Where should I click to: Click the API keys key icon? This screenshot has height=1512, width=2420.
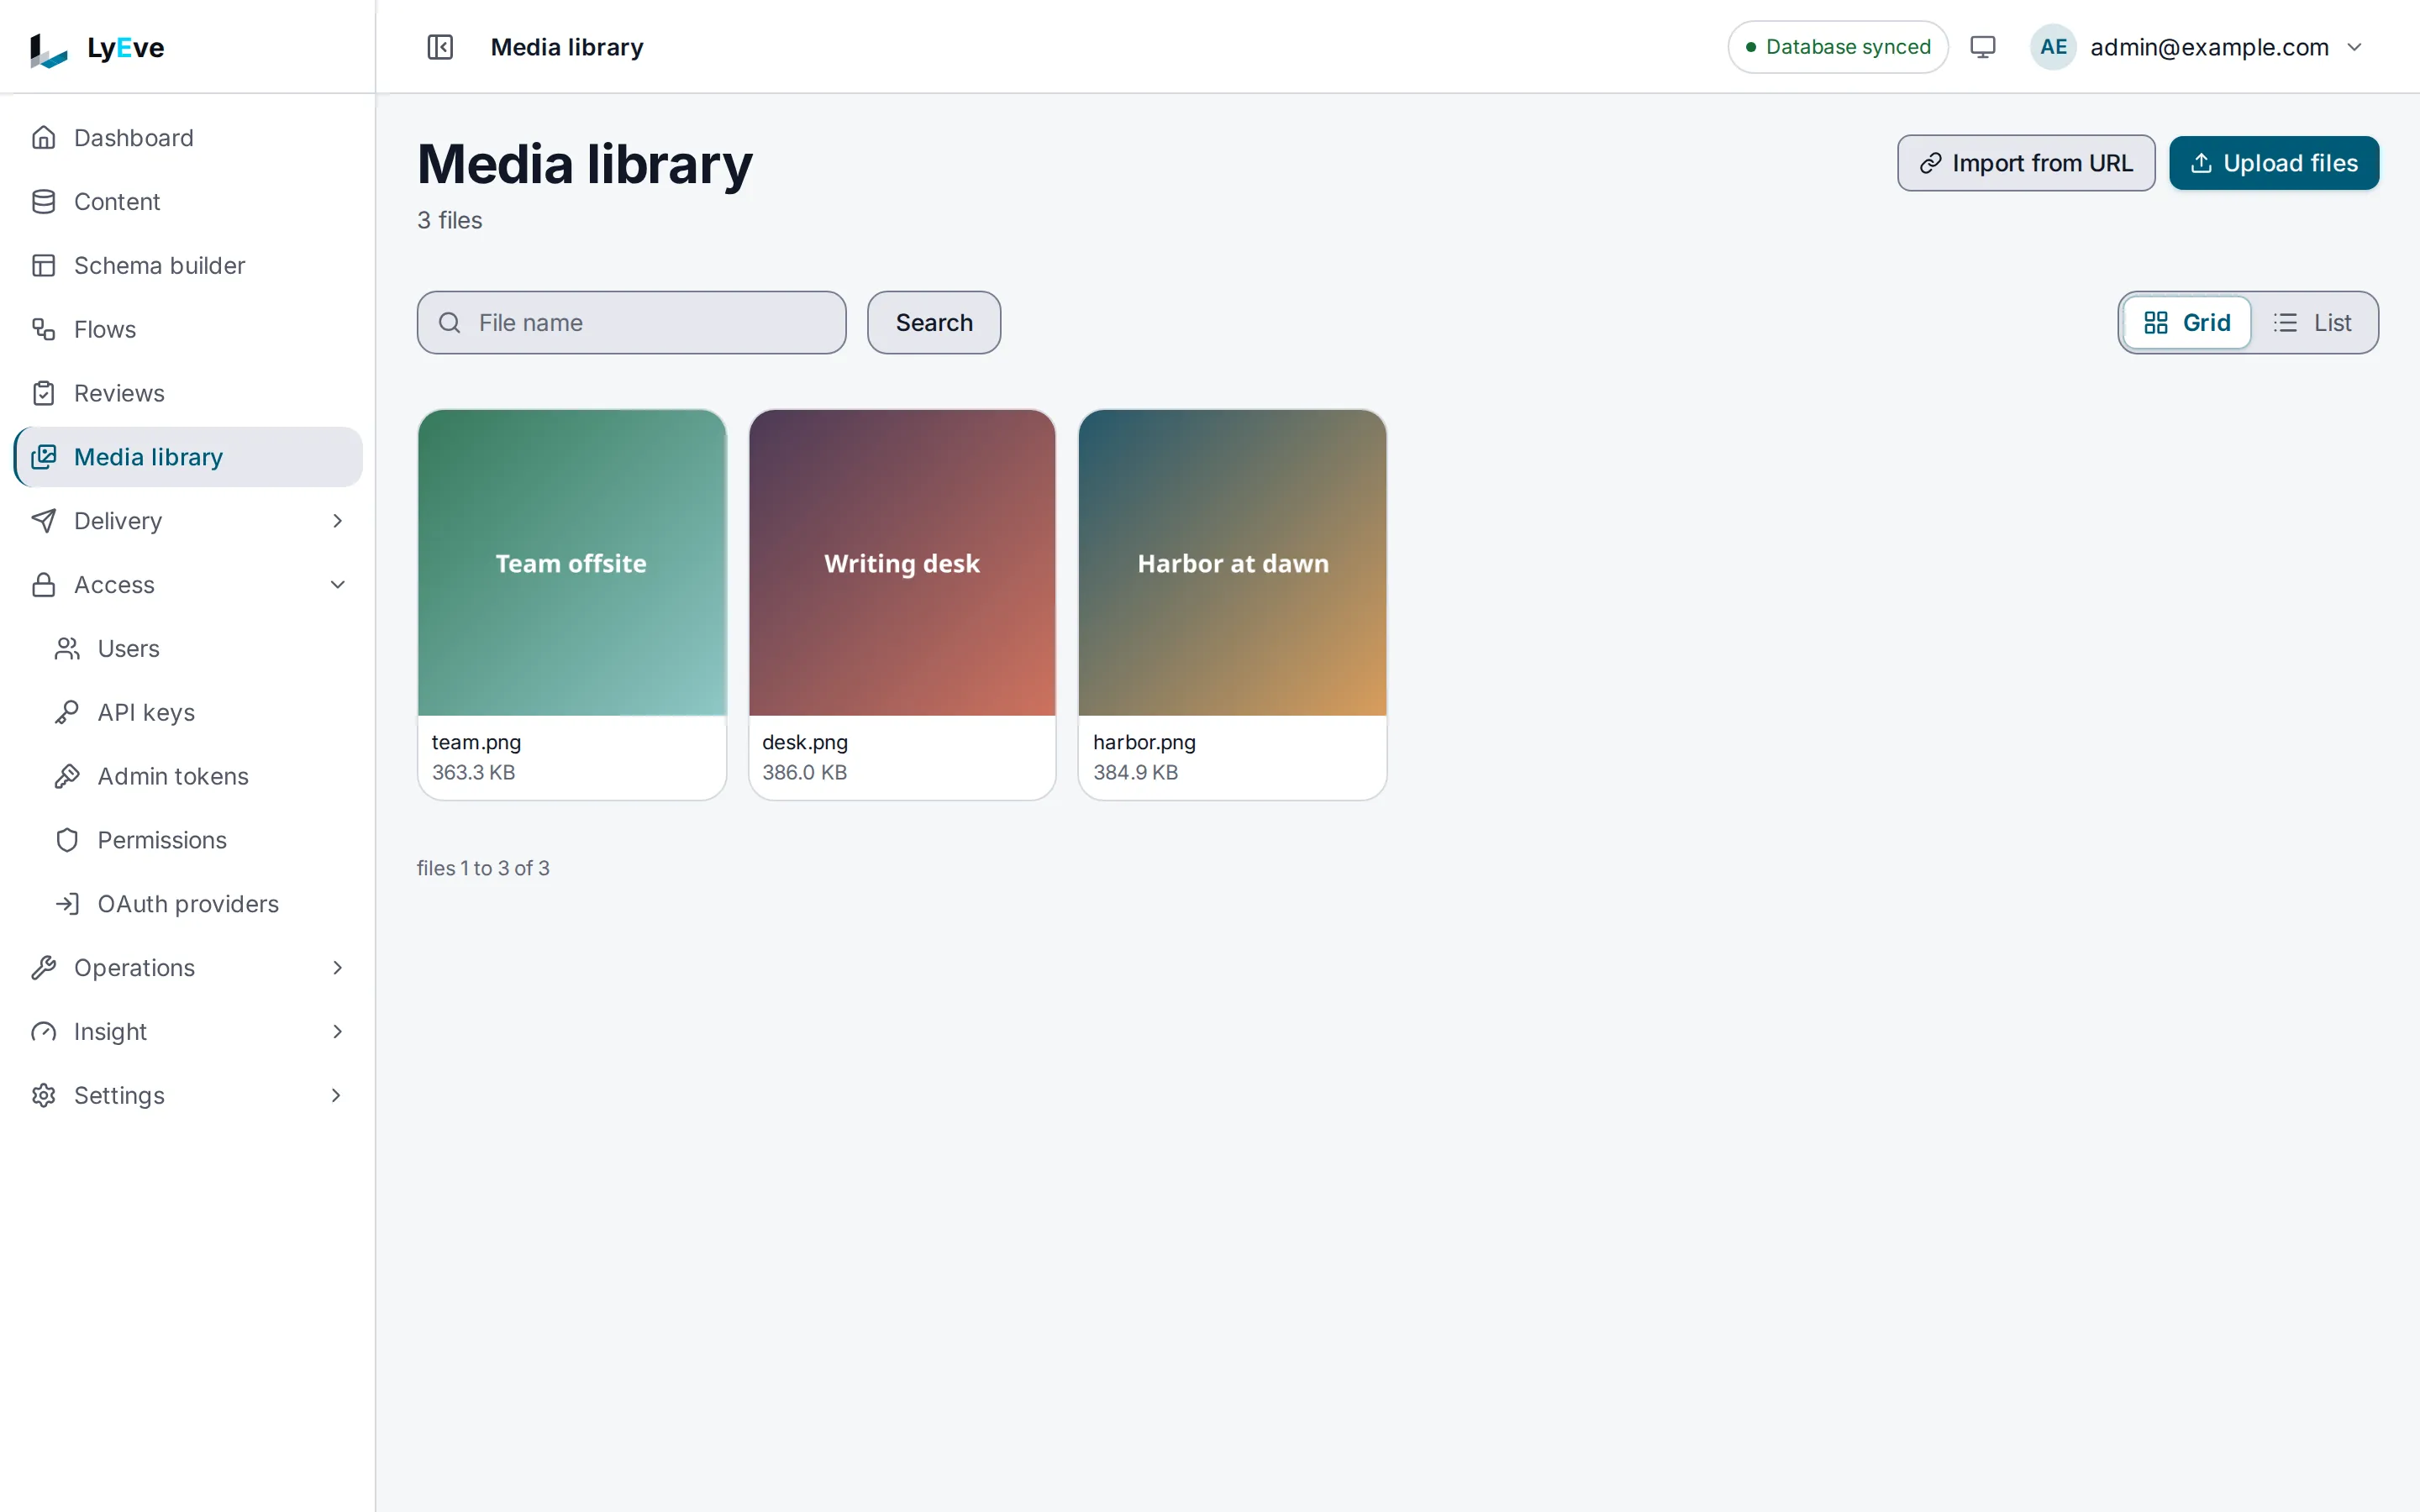67,713
